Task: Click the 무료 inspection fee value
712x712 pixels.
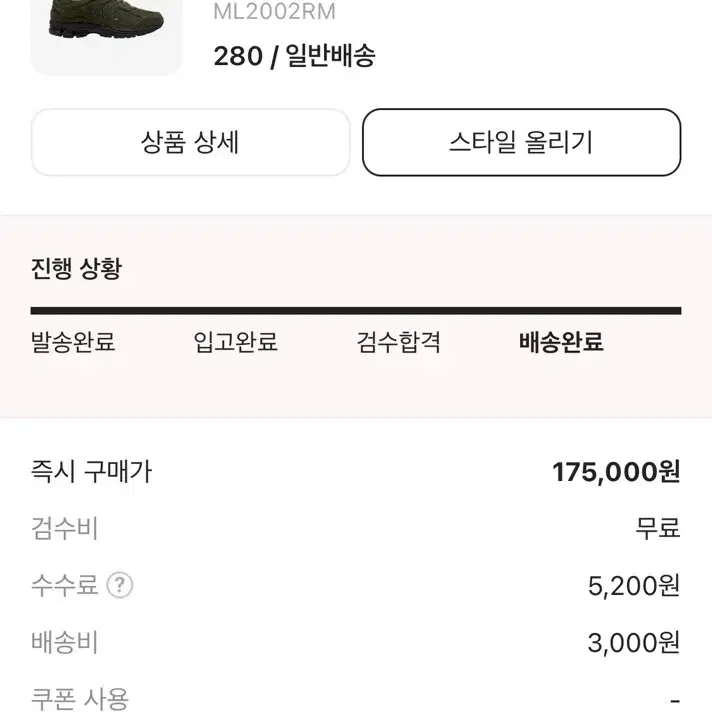Action: [x=658, y=528]
